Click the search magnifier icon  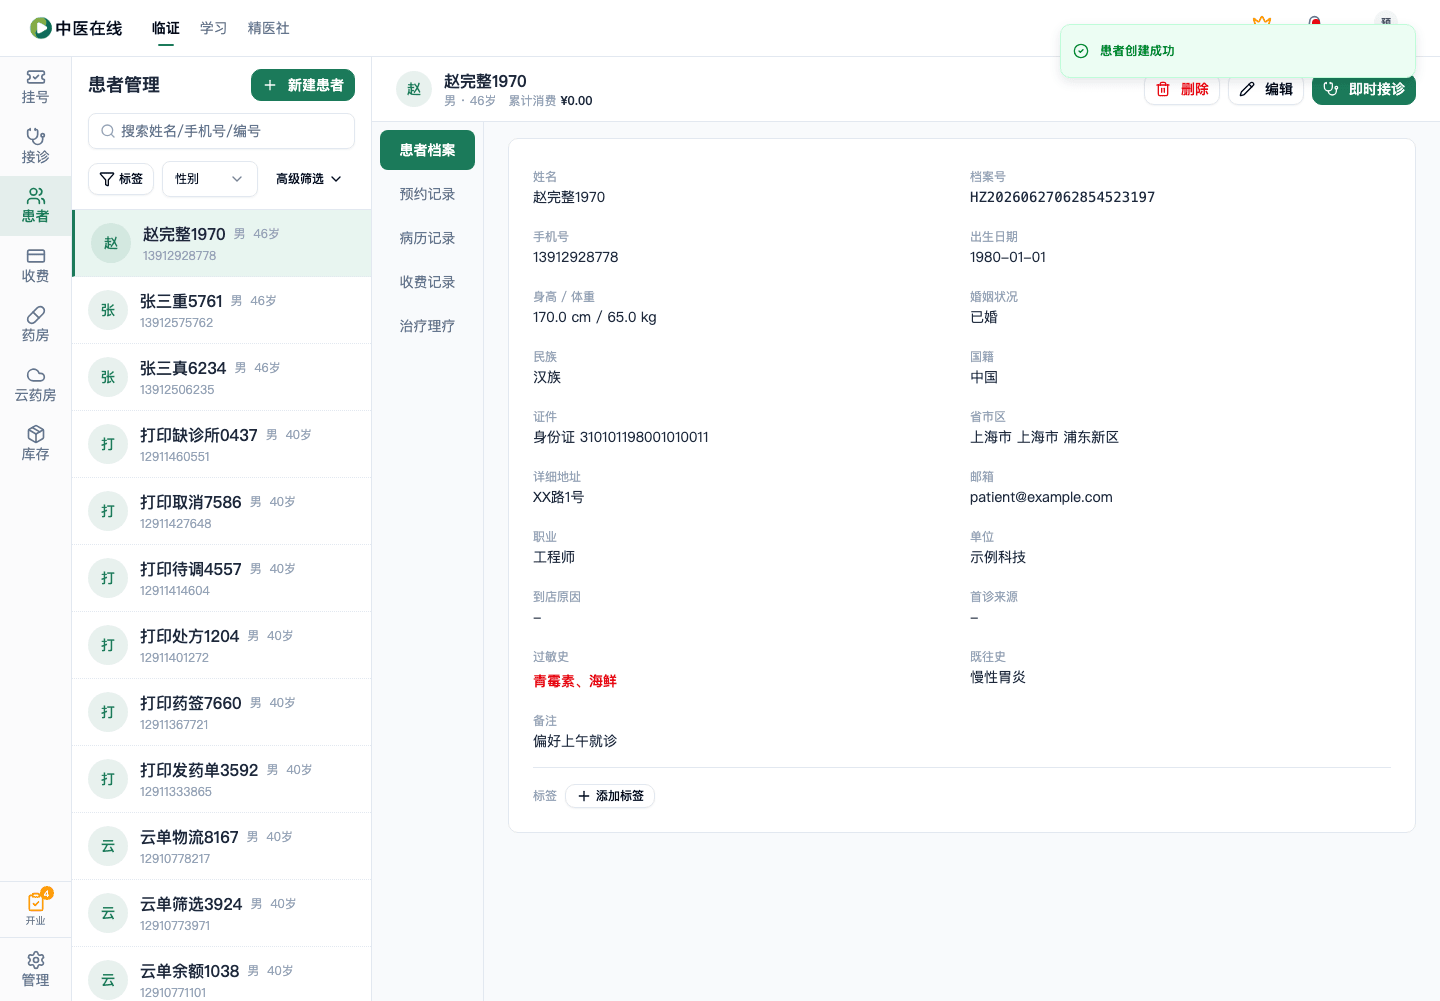(x=108, y=131)
